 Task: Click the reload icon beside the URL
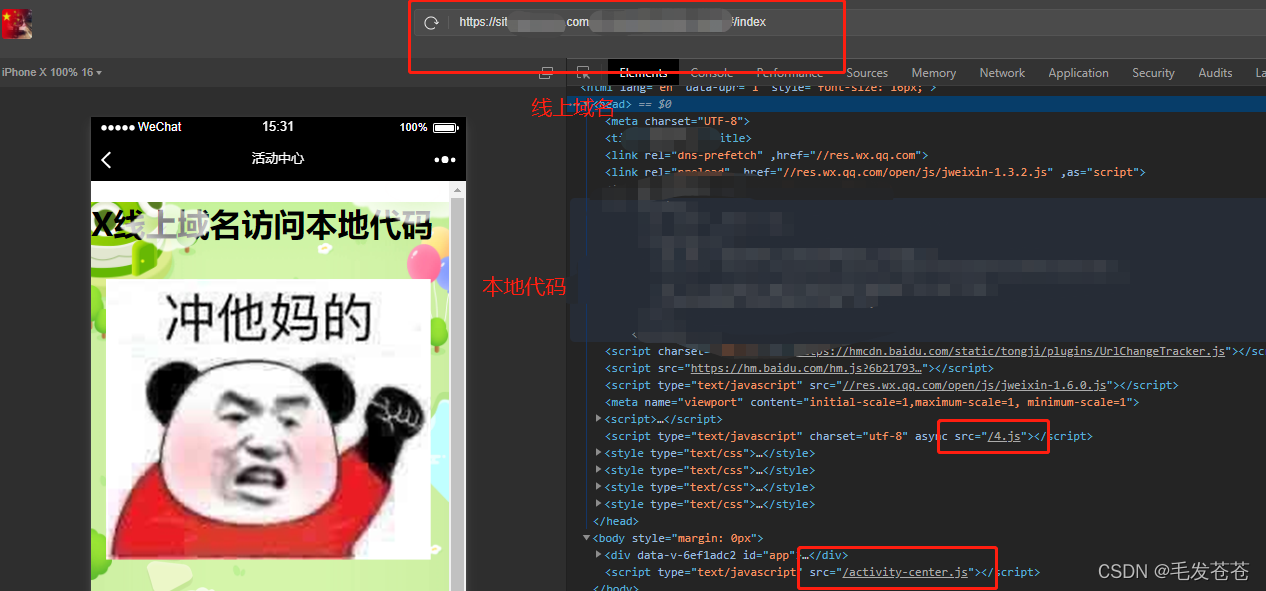click(432, 22)
